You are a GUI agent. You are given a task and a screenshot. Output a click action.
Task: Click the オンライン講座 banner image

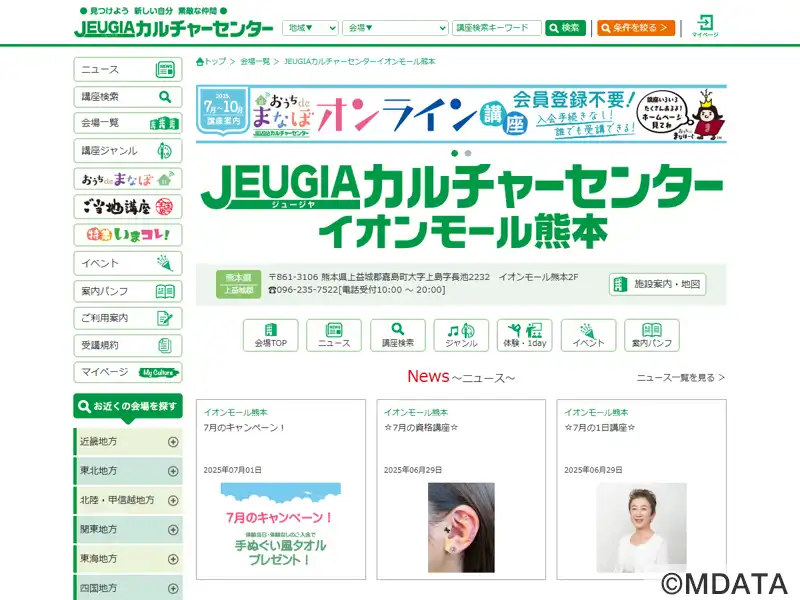click(461, 114)
